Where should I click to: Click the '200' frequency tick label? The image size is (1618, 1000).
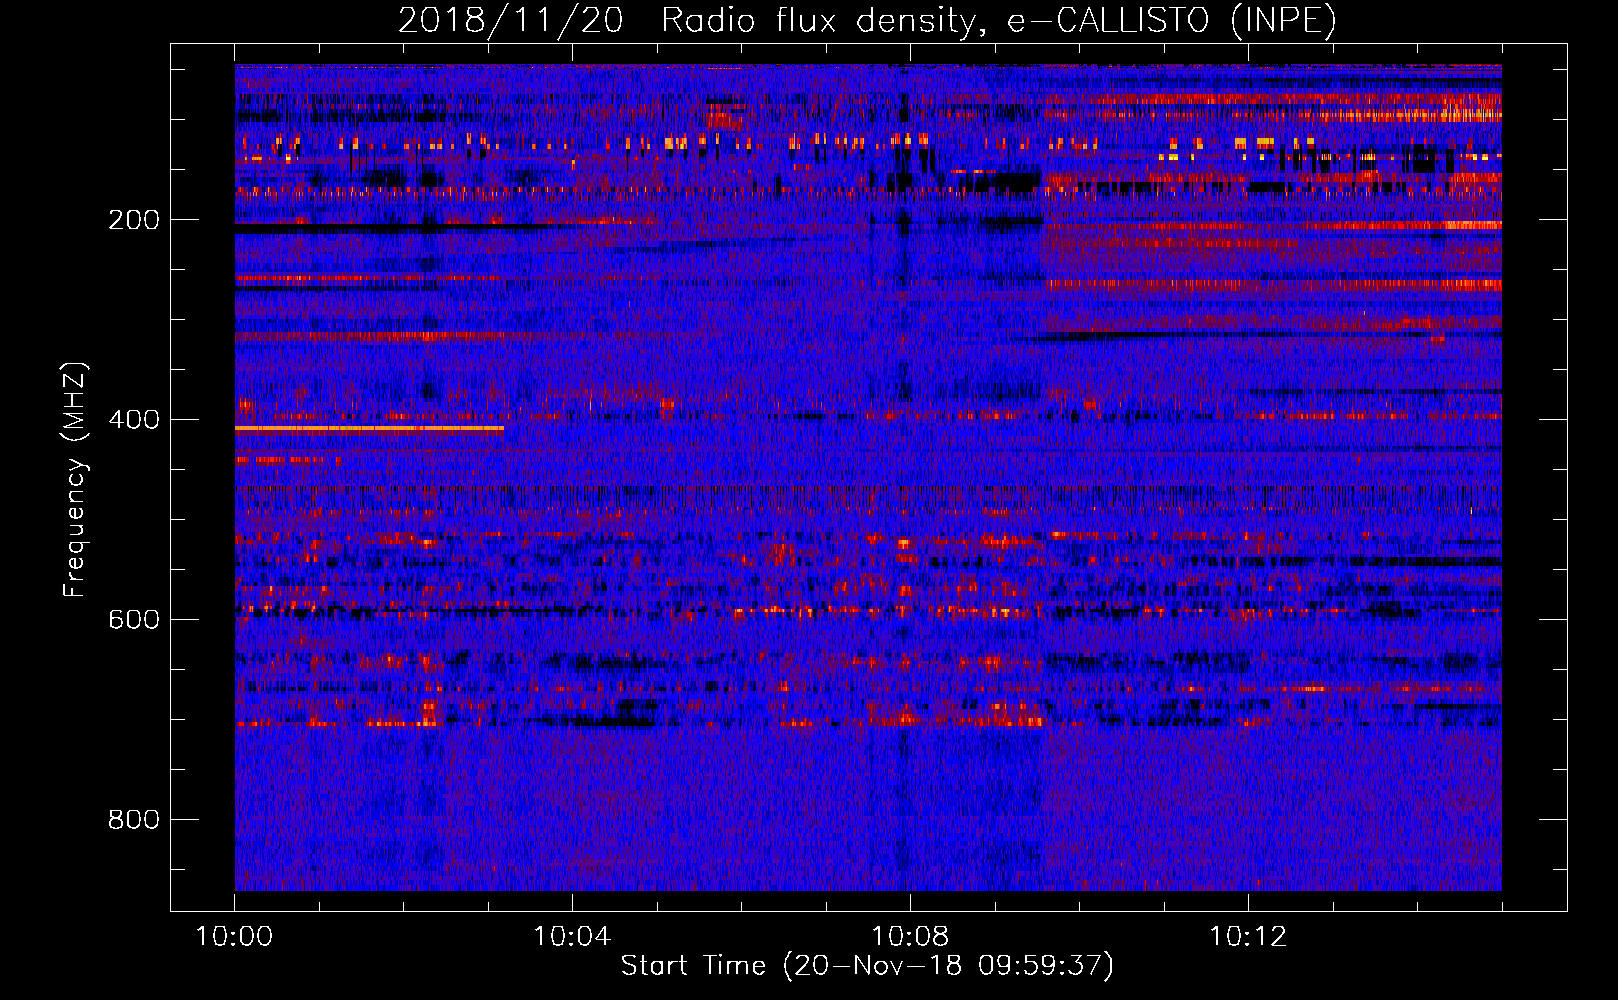(x=134, y=220)
